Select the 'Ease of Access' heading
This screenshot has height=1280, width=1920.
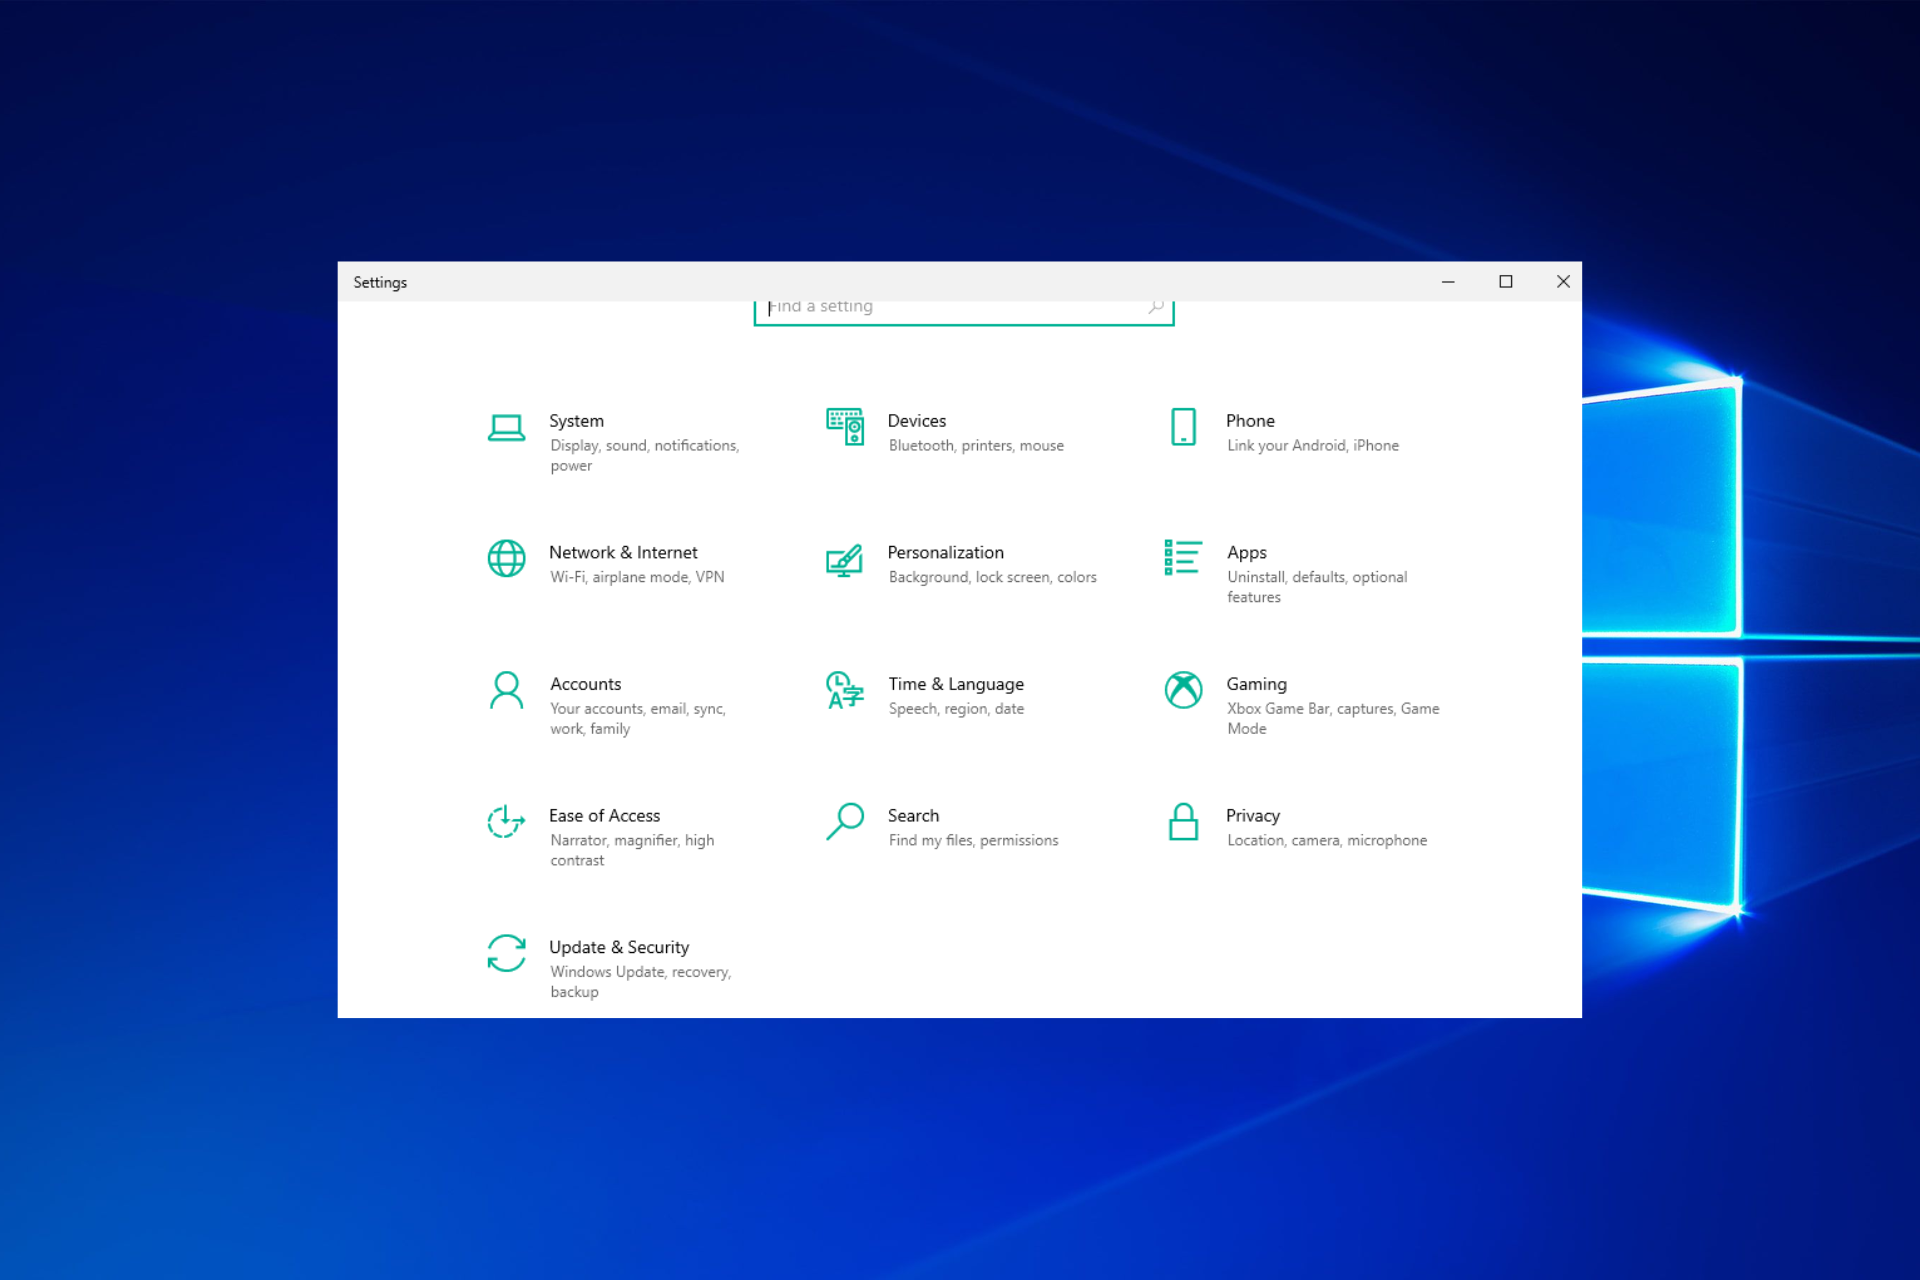tap(604, 816)
